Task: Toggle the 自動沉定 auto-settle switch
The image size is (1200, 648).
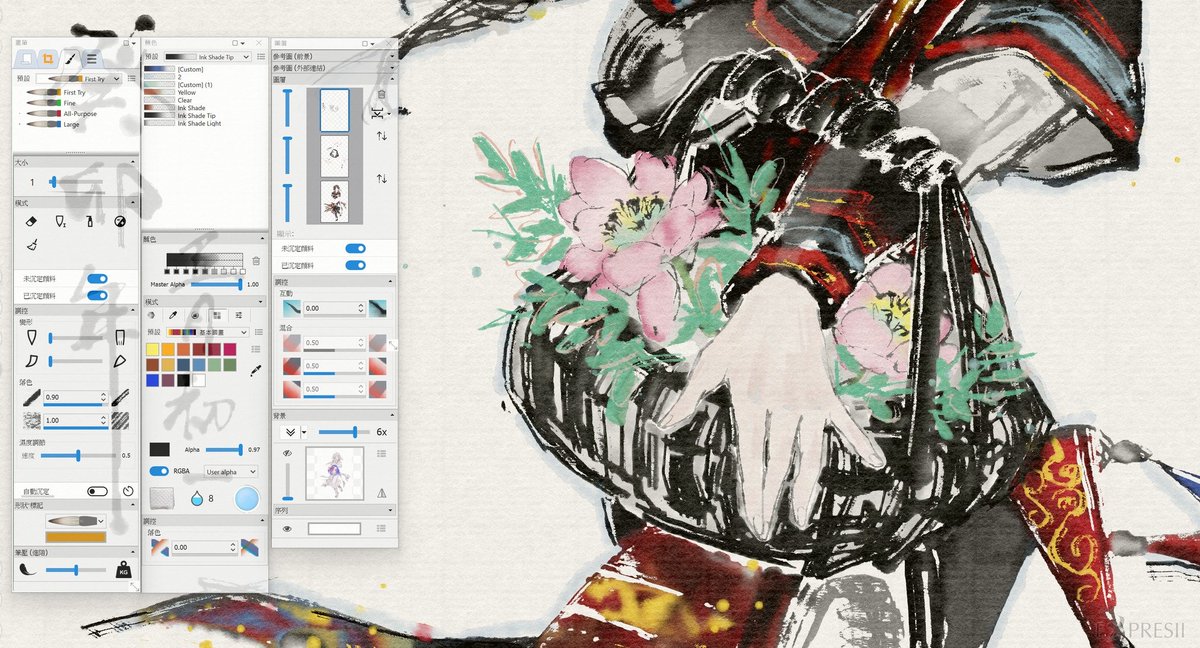Action: point(97,492)
